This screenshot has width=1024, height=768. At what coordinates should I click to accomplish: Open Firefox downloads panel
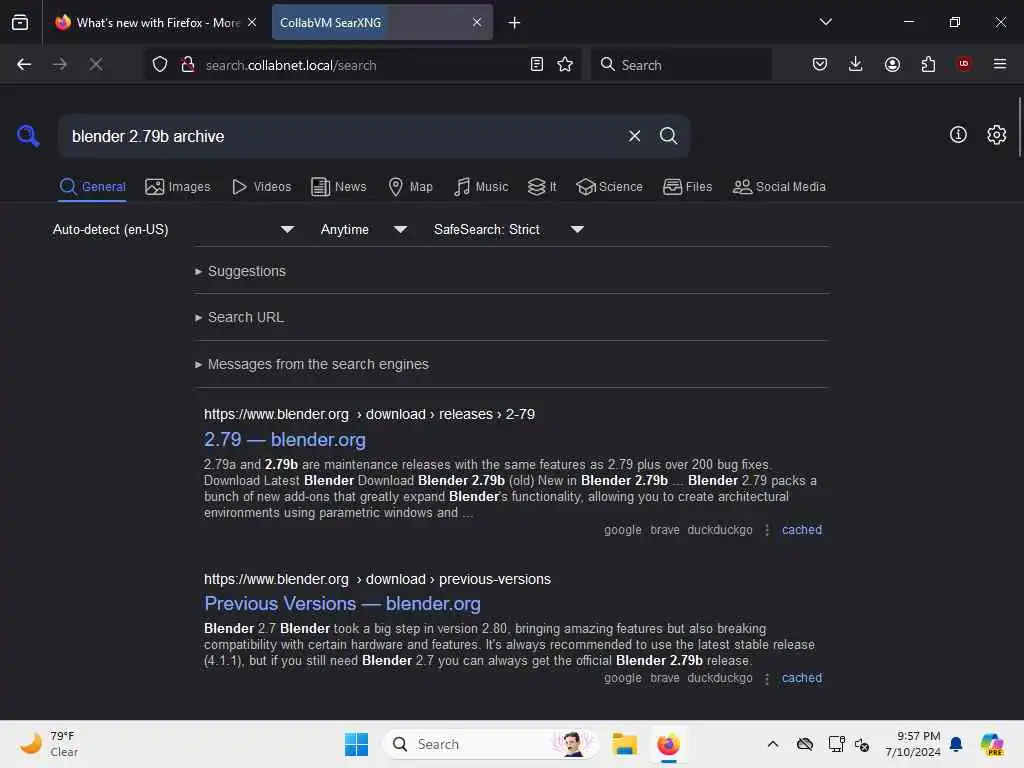[856, 64]
